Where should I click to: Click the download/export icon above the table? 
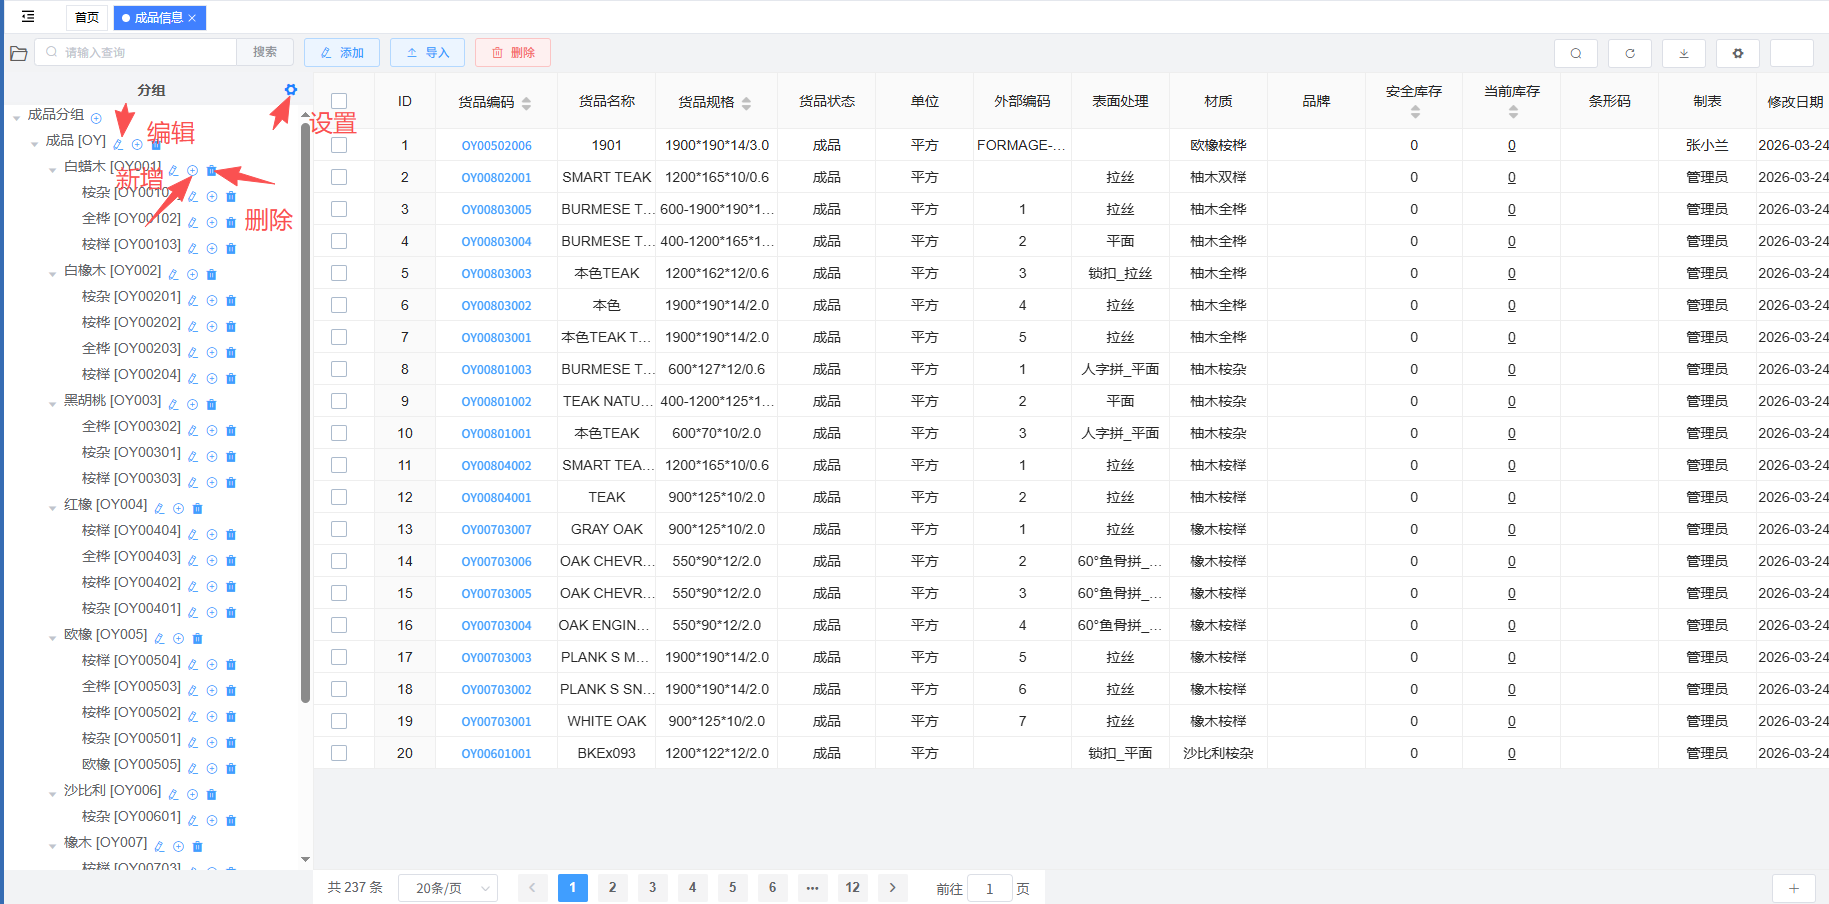(1683, 53)
